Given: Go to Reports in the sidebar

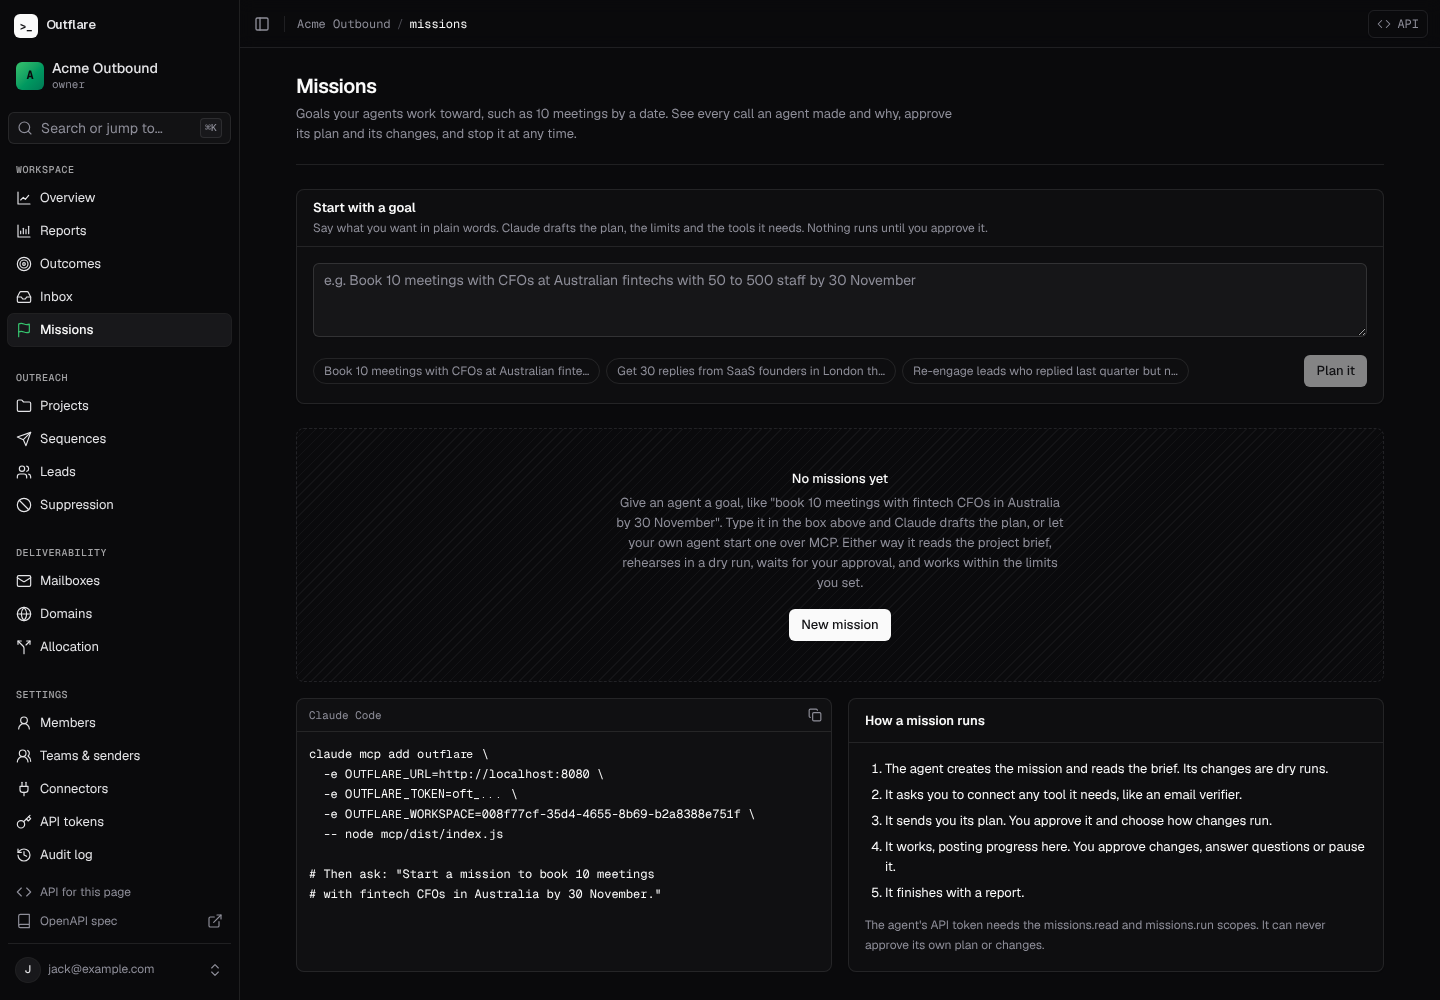Looking at the screenshot, I should [x=119, y=231].
